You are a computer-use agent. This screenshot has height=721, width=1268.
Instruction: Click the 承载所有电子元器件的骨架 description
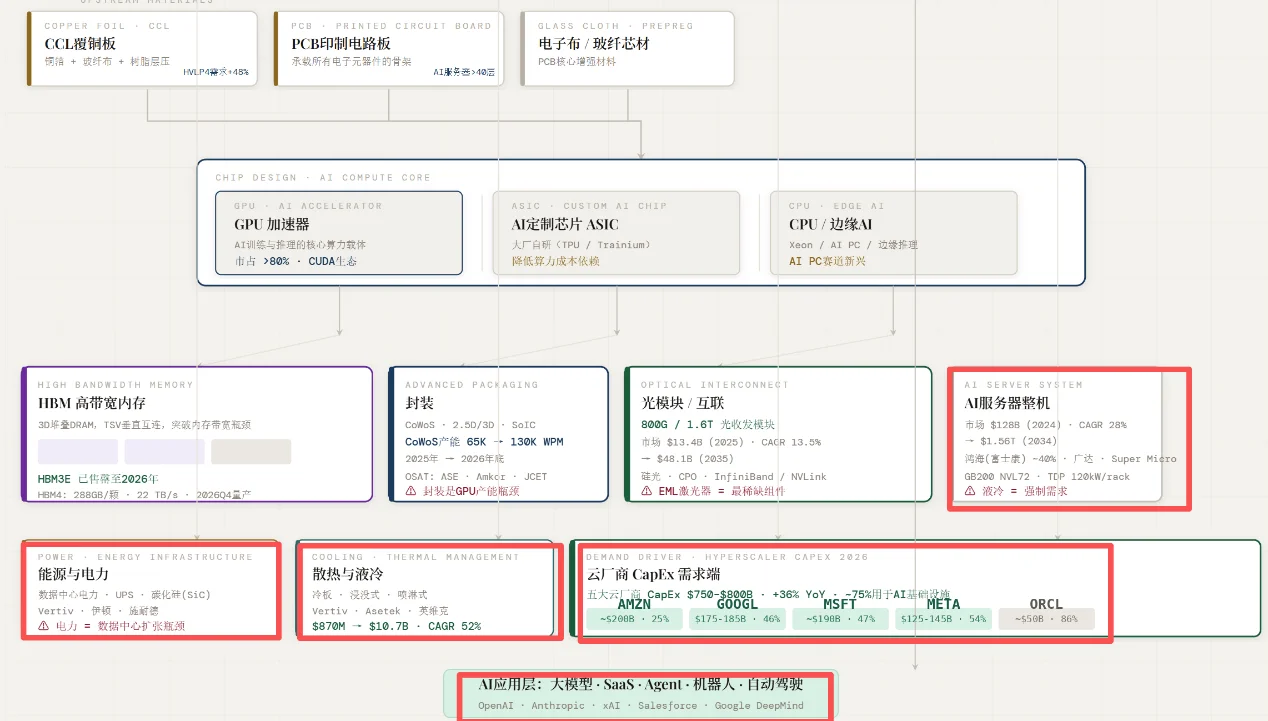pos(351,61)
